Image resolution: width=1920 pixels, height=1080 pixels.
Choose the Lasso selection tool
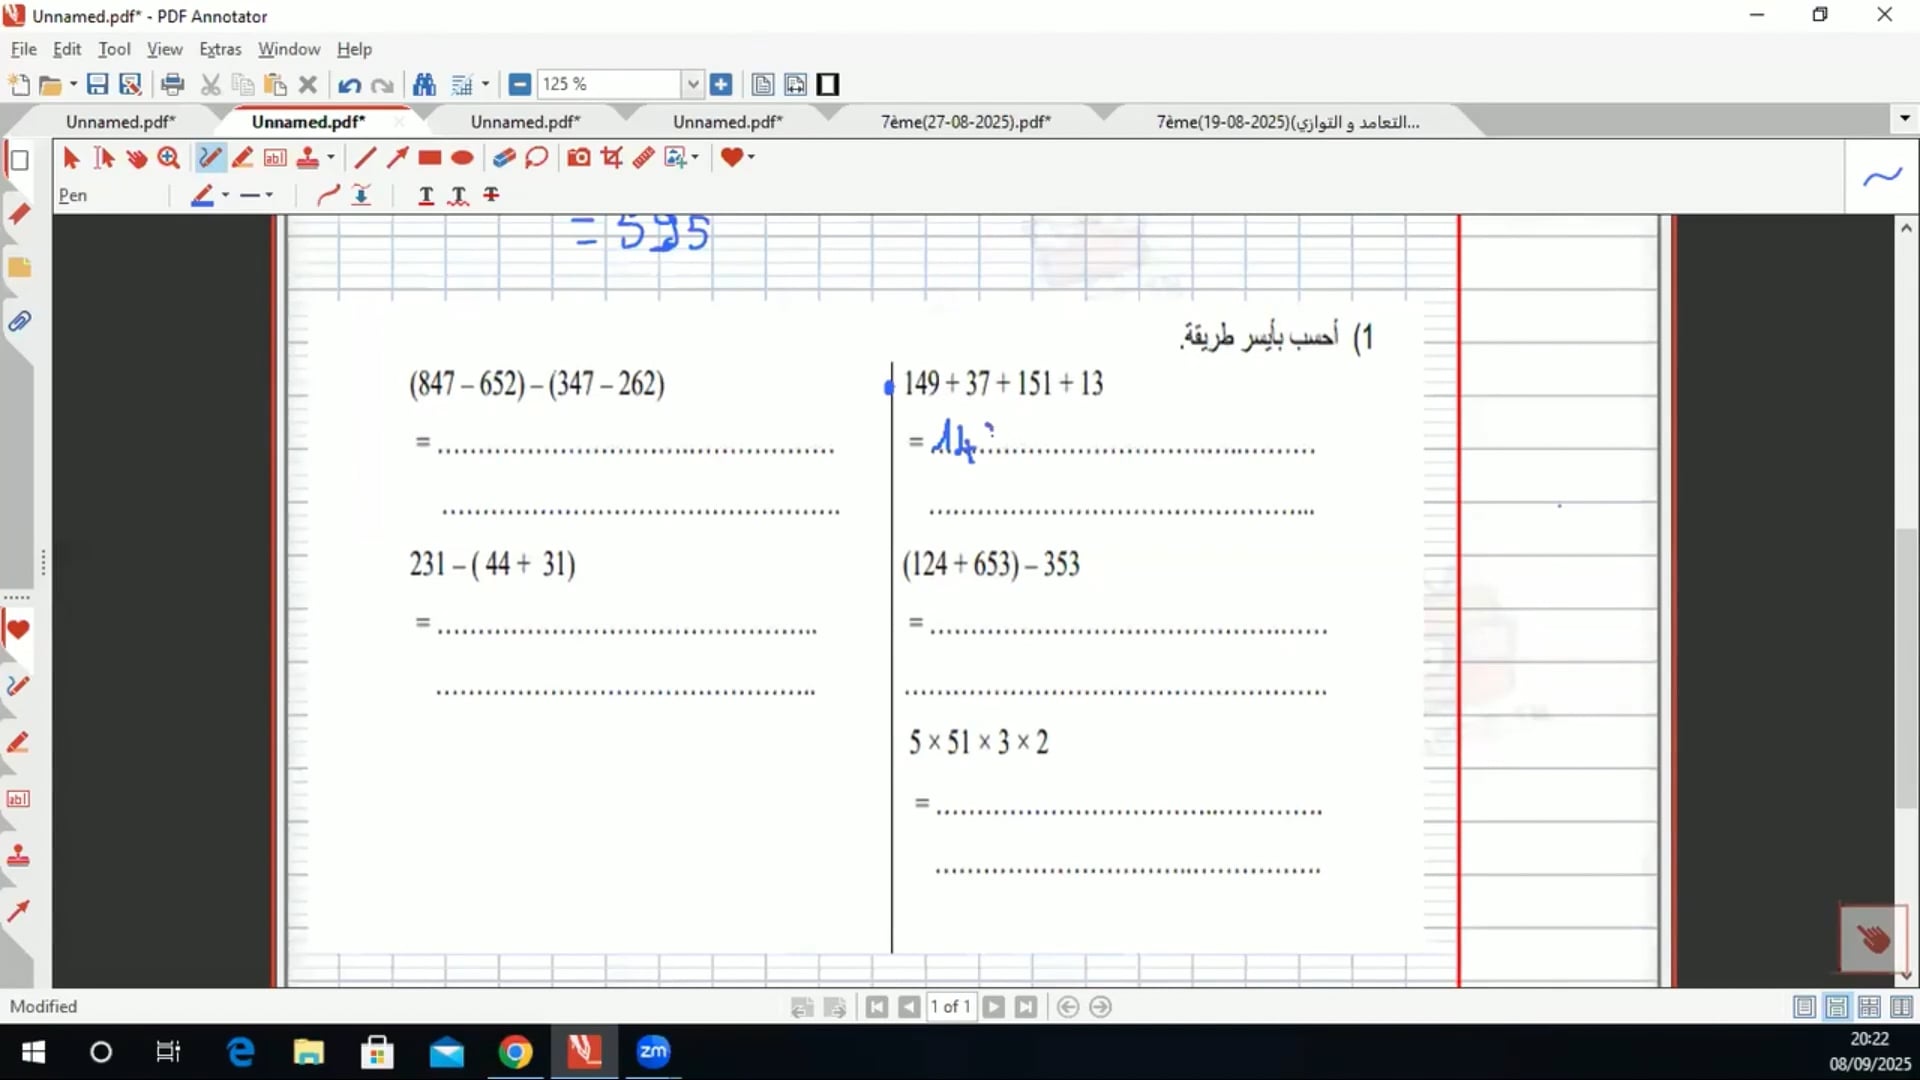coord(537,158)
